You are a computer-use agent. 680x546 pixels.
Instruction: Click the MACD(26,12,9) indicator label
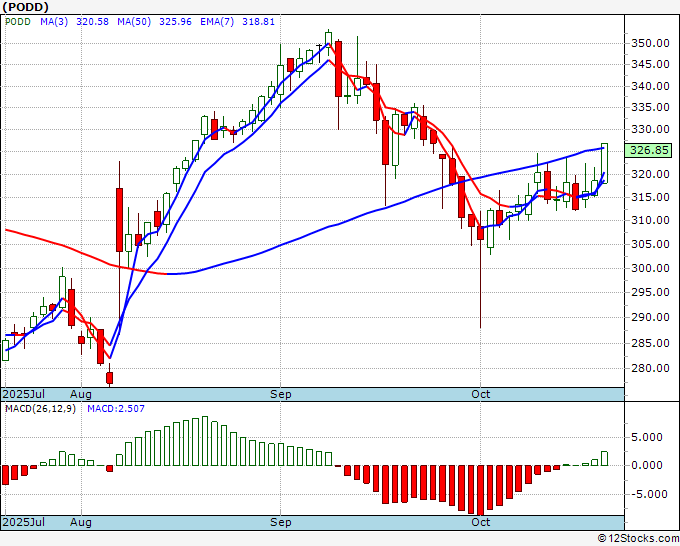[40, 409]
